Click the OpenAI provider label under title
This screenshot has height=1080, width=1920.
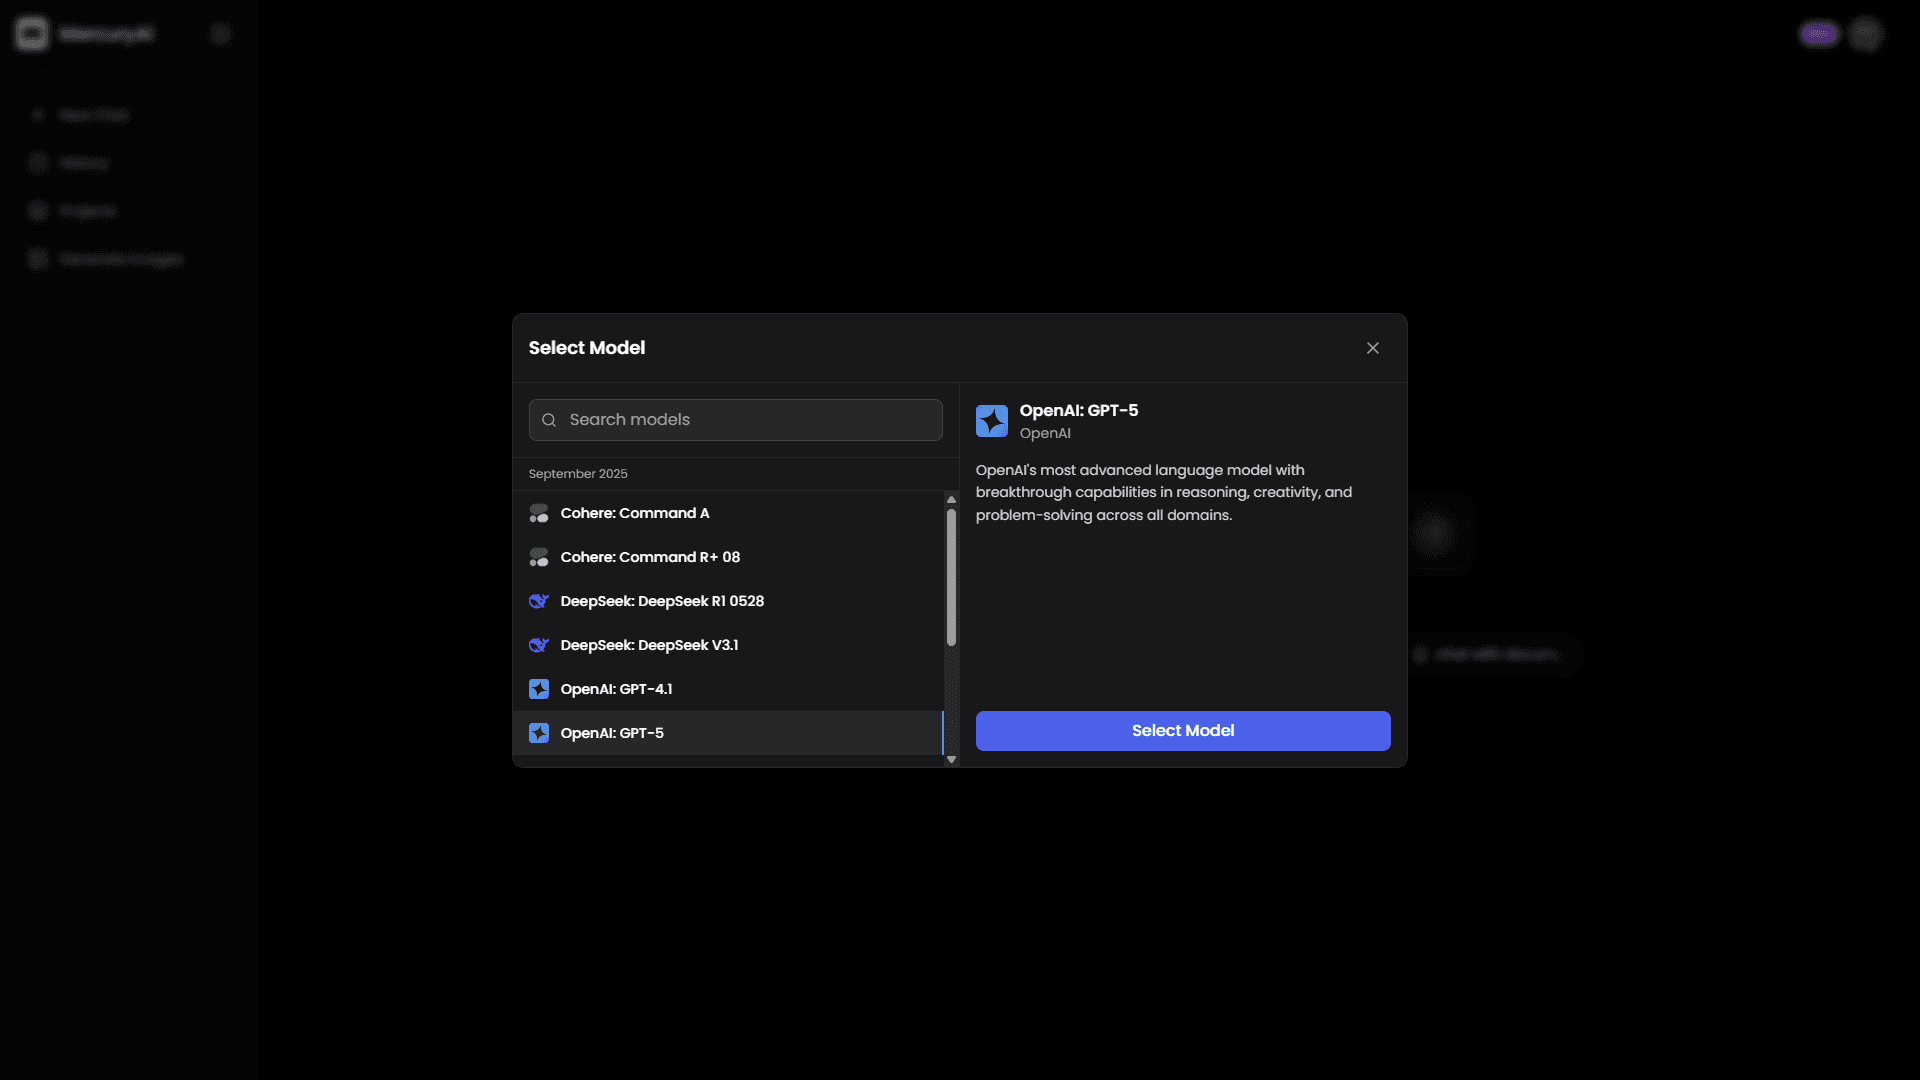coord(1045,433)
